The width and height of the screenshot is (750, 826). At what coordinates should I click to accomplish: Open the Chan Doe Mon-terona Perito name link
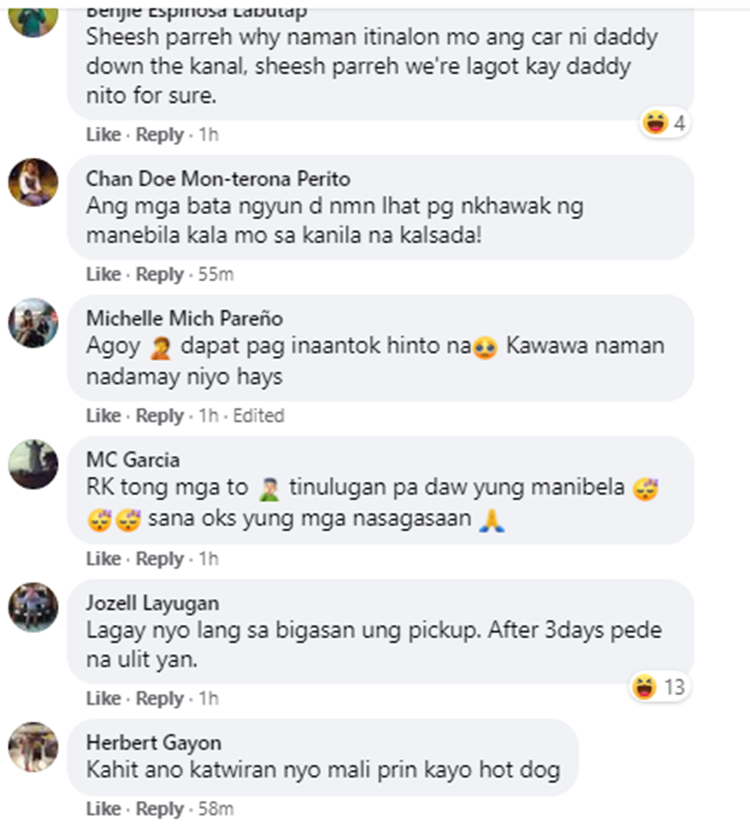218,179
